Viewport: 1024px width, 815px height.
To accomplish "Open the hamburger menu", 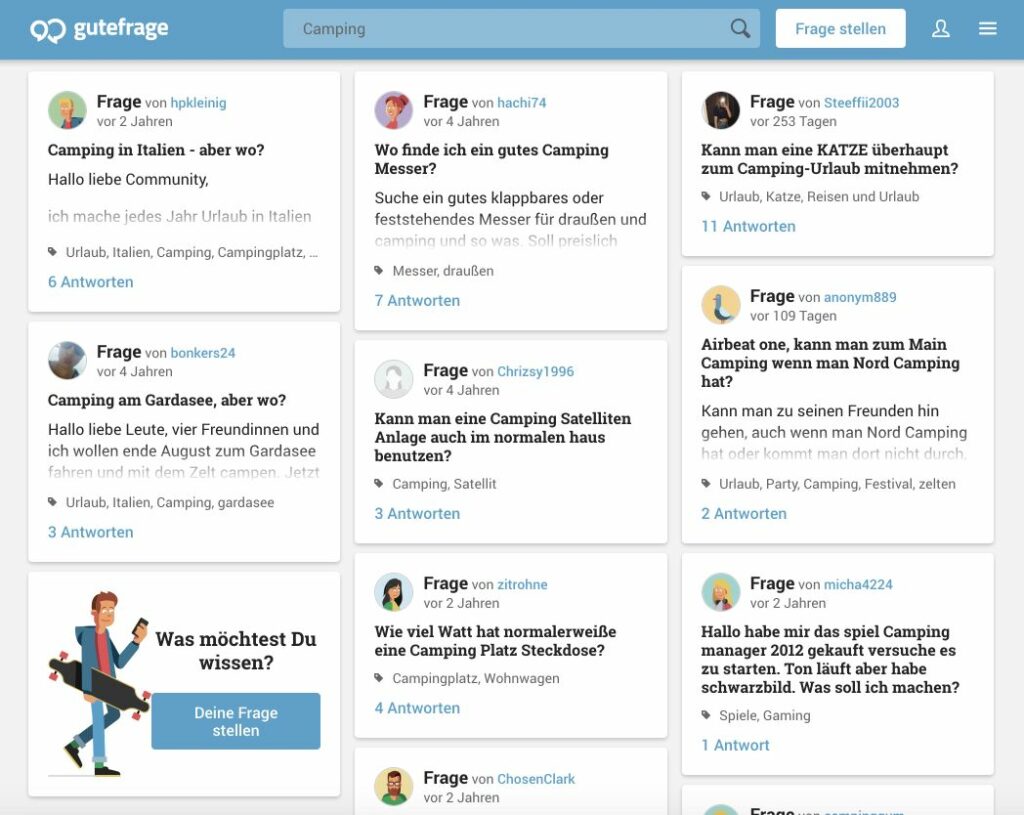I will tap(988, 29).
